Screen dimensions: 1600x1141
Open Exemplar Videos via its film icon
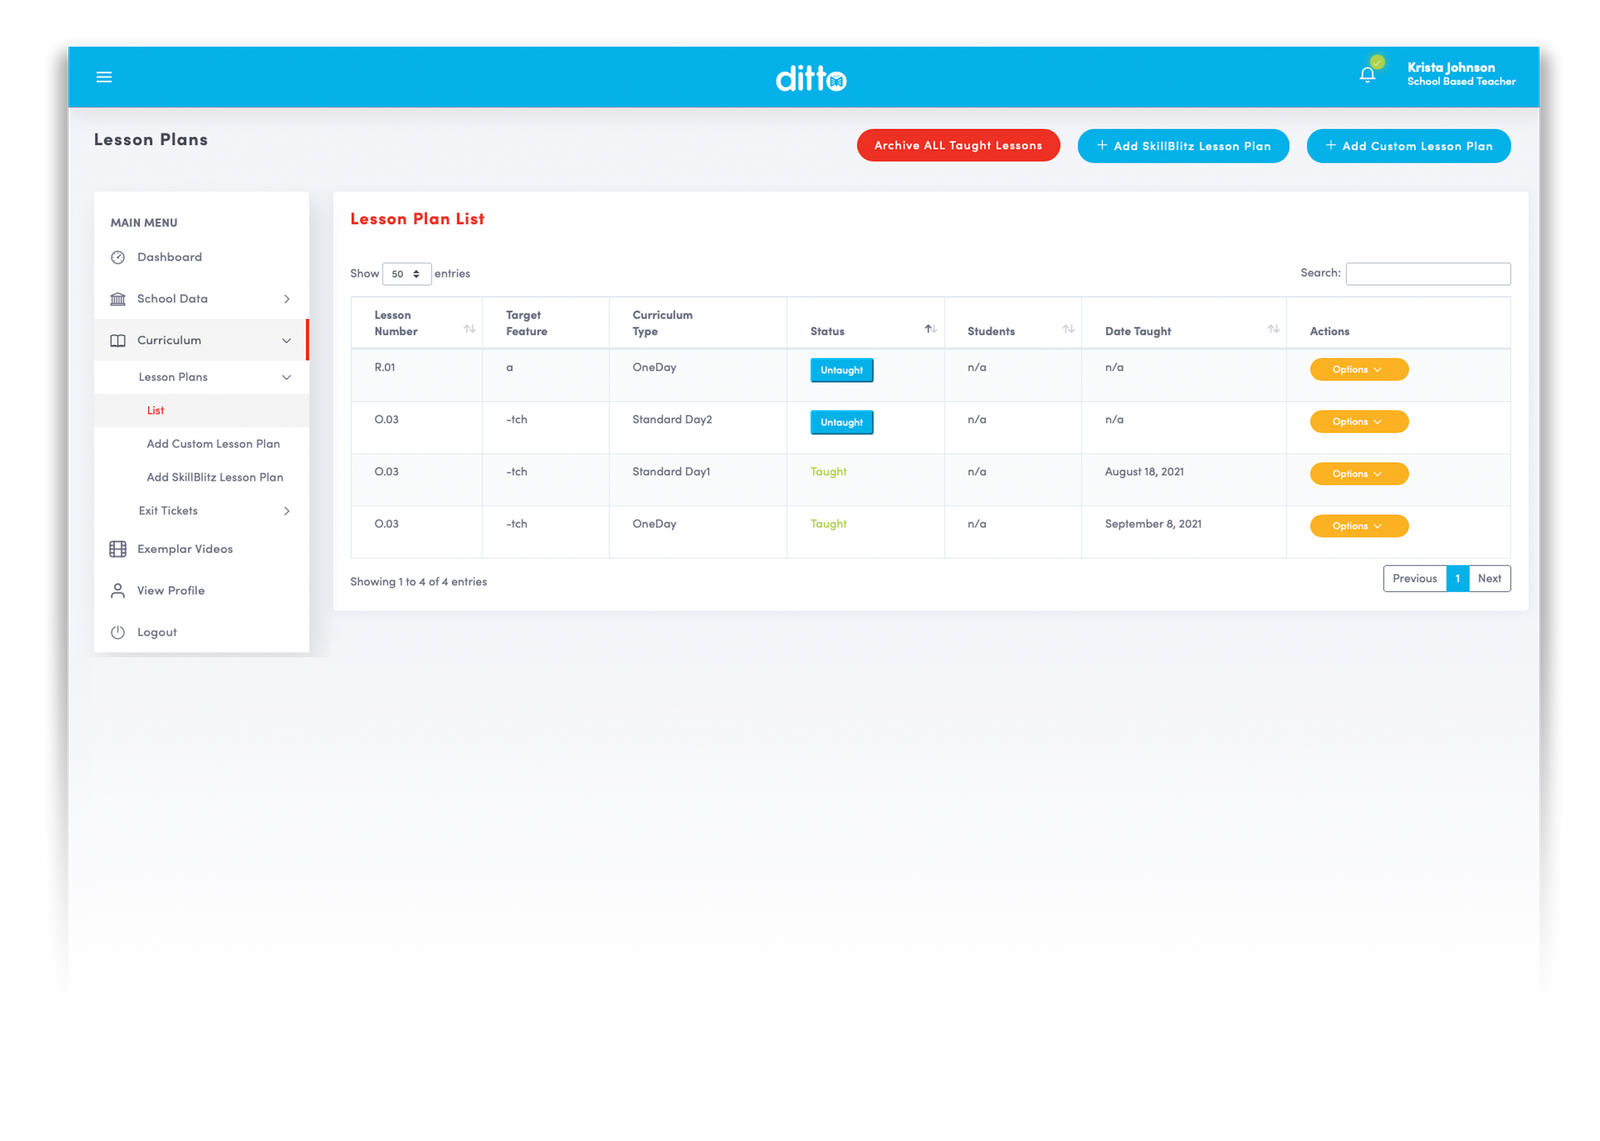pos(117,548)
